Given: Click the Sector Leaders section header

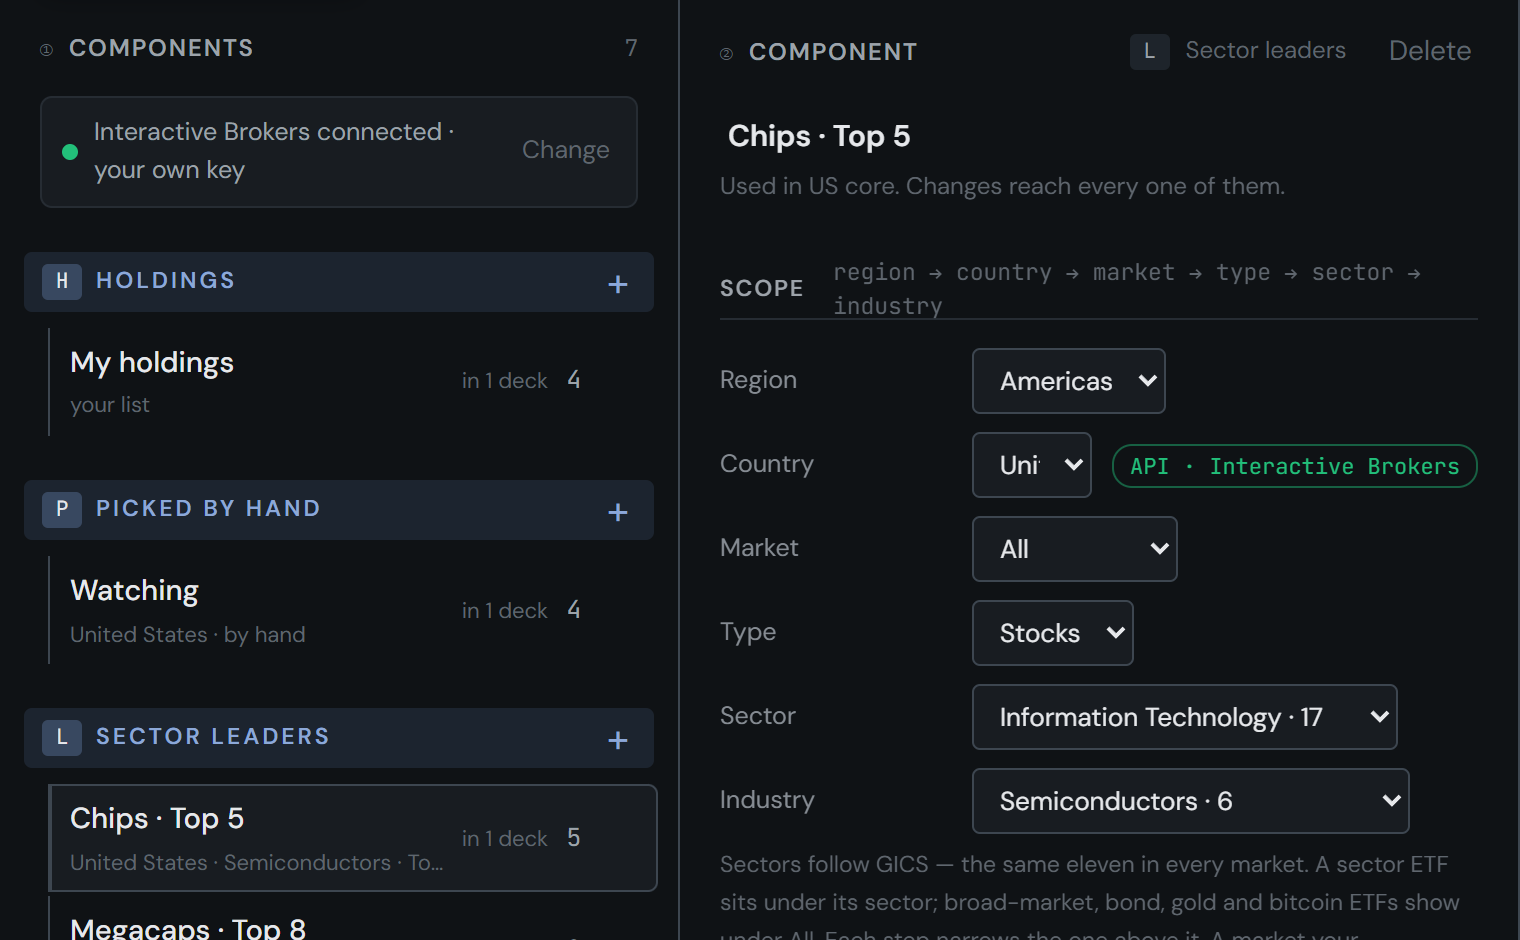Looking at the screenshot, I should (x=339, y=738).
